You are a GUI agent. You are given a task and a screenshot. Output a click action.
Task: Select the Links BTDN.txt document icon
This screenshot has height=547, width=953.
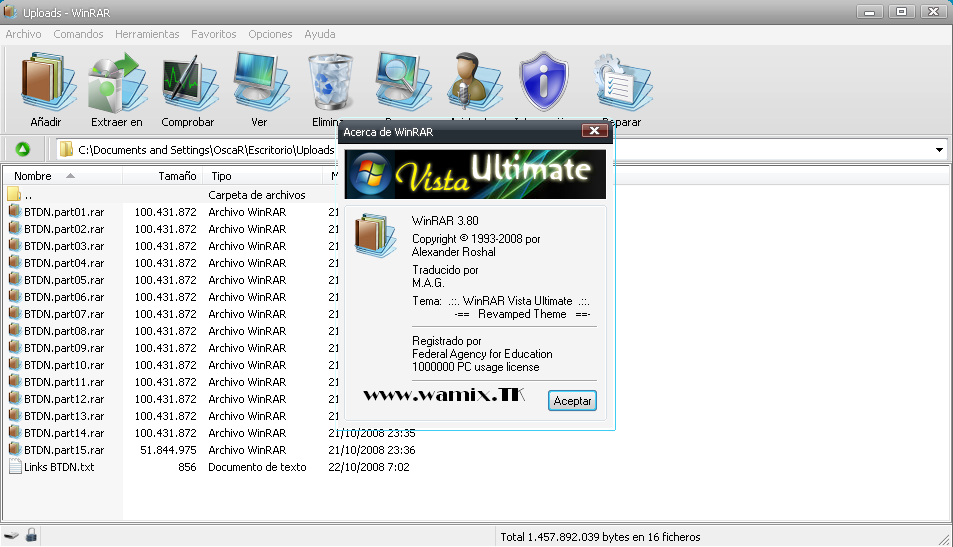pos(15,467)
